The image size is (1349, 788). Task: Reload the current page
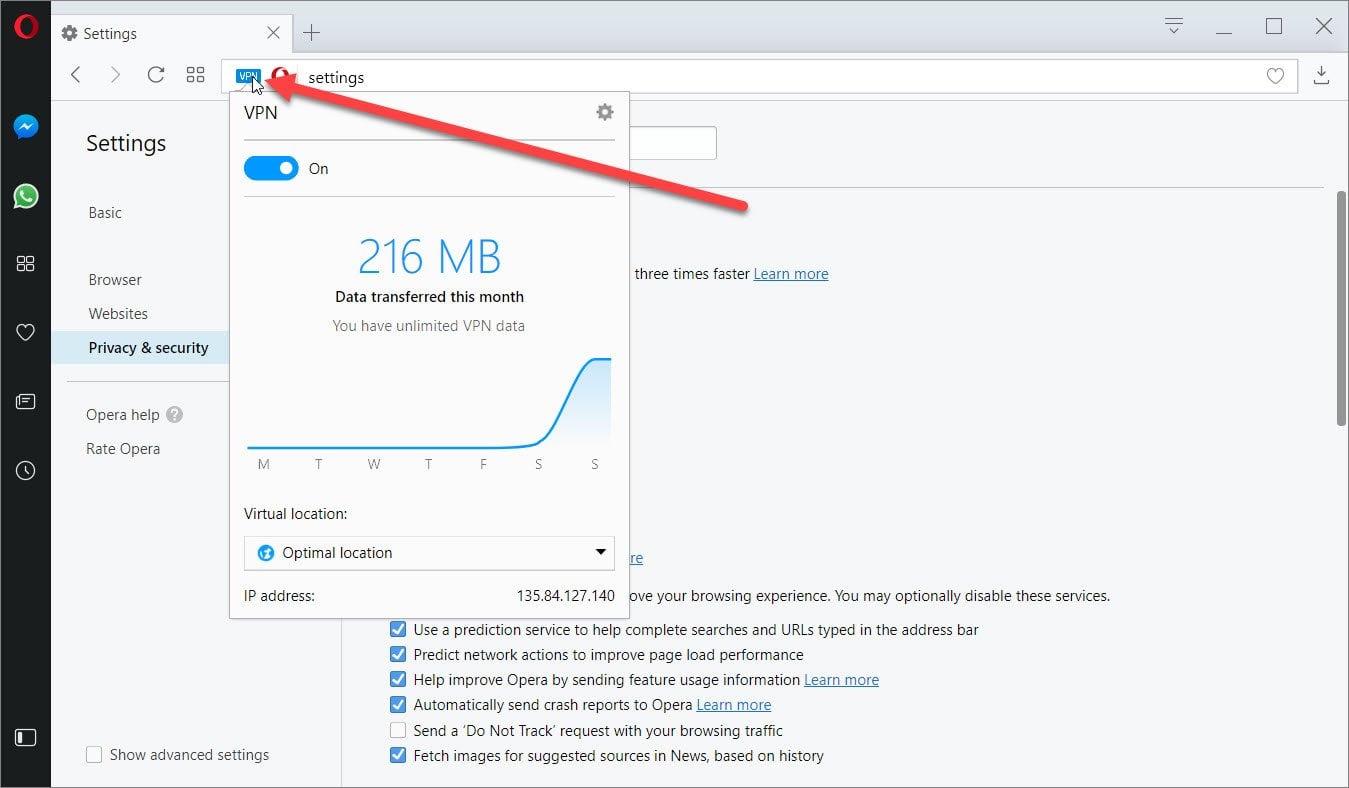pyautogui.click(x=155, y=74)
